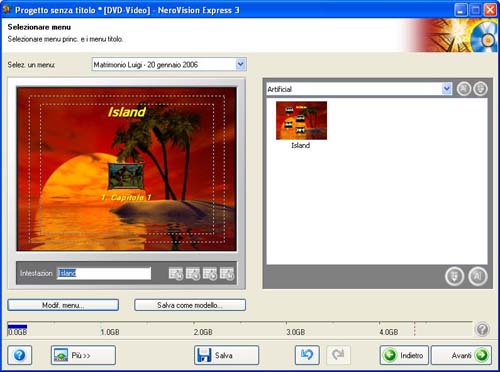Go to previous menu page icon
The width and height of the screenshot is (500, 372).
click(193, 274)
